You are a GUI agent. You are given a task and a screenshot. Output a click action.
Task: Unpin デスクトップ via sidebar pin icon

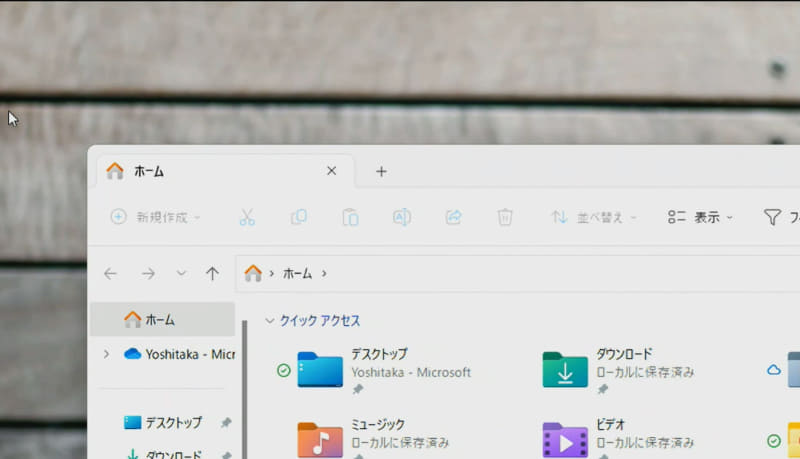pyautogui.click(x=226, y=423)
